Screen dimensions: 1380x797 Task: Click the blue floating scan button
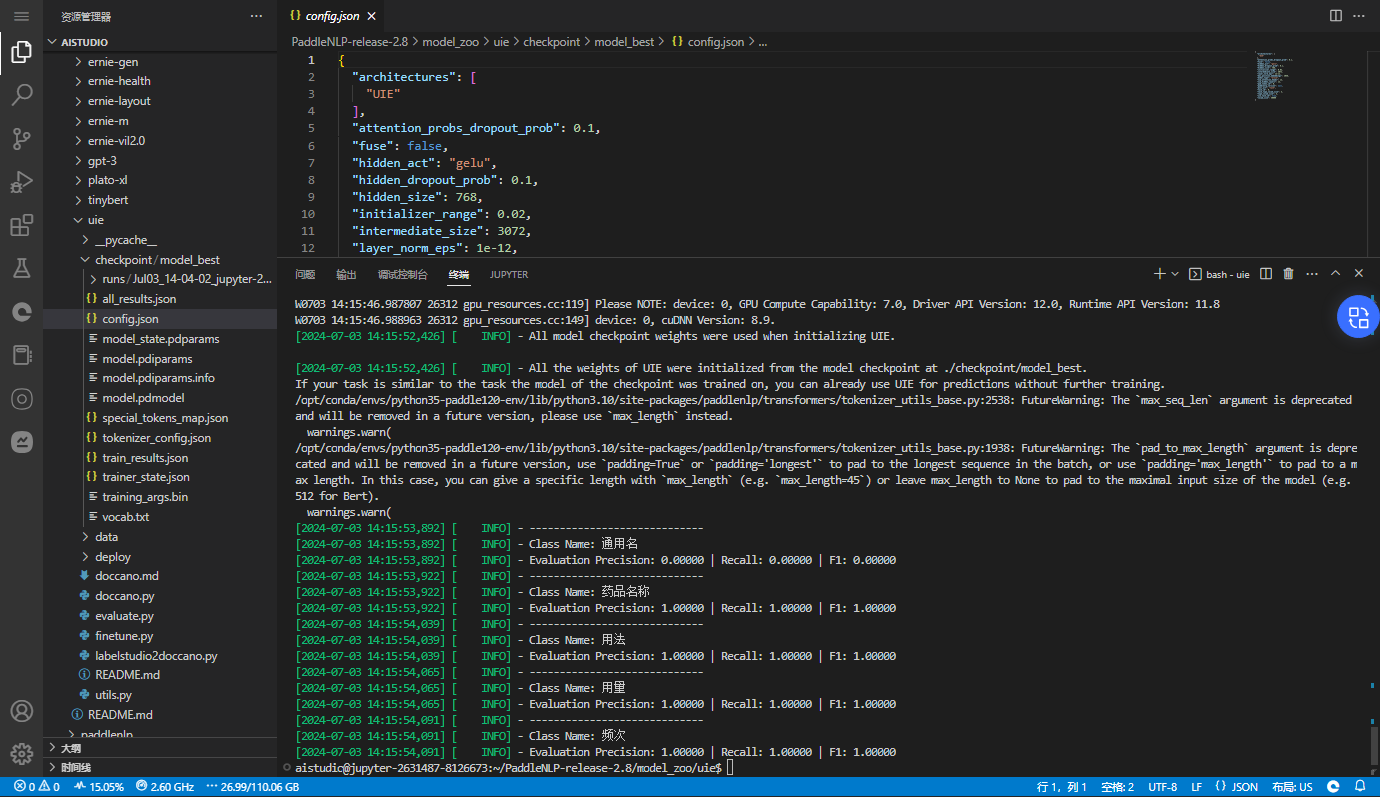tap(1358, 318)
